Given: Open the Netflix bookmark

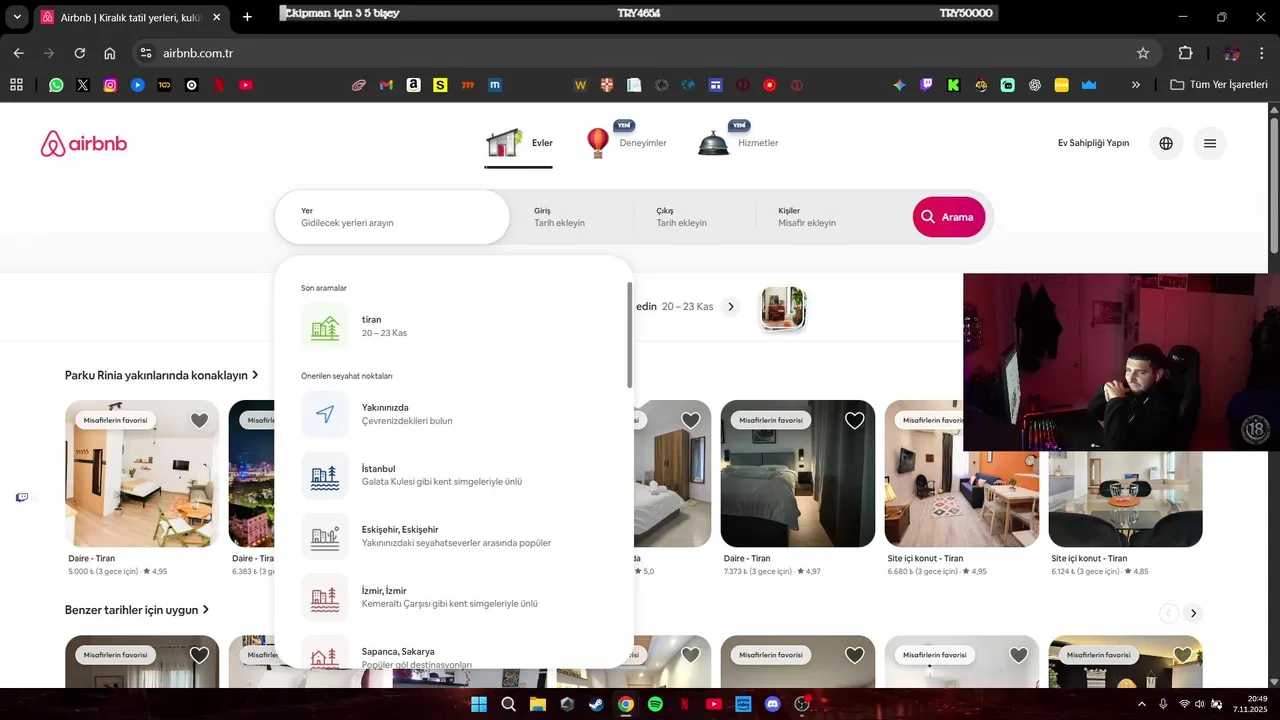Looking at the screenshot, I should tap(218, 85).
